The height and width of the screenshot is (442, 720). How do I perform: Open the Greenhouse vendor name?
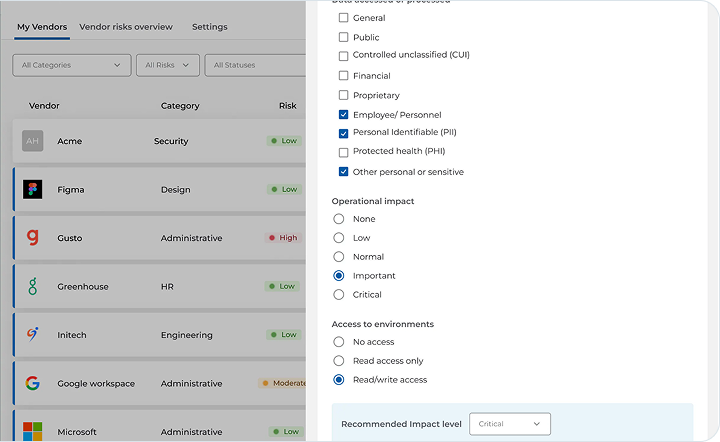[83, 286]
